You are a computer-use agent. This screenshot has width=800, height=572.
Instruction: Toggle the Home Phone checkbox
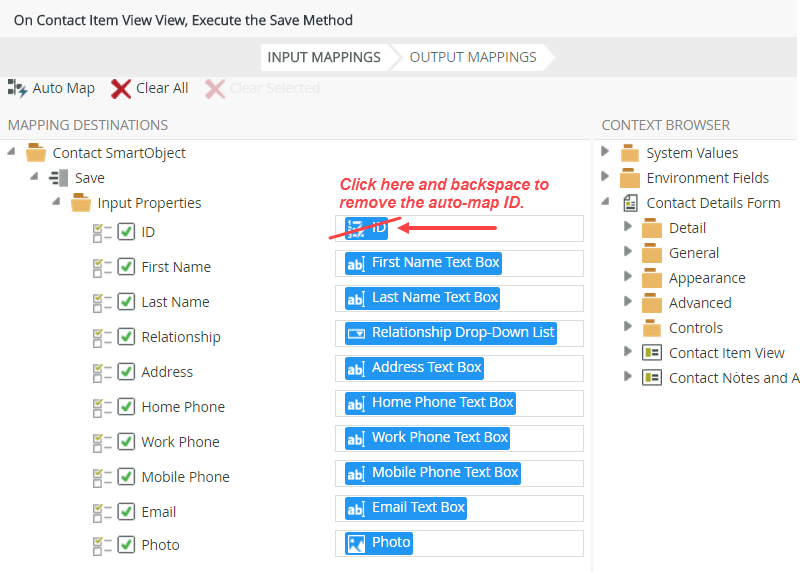126,406
